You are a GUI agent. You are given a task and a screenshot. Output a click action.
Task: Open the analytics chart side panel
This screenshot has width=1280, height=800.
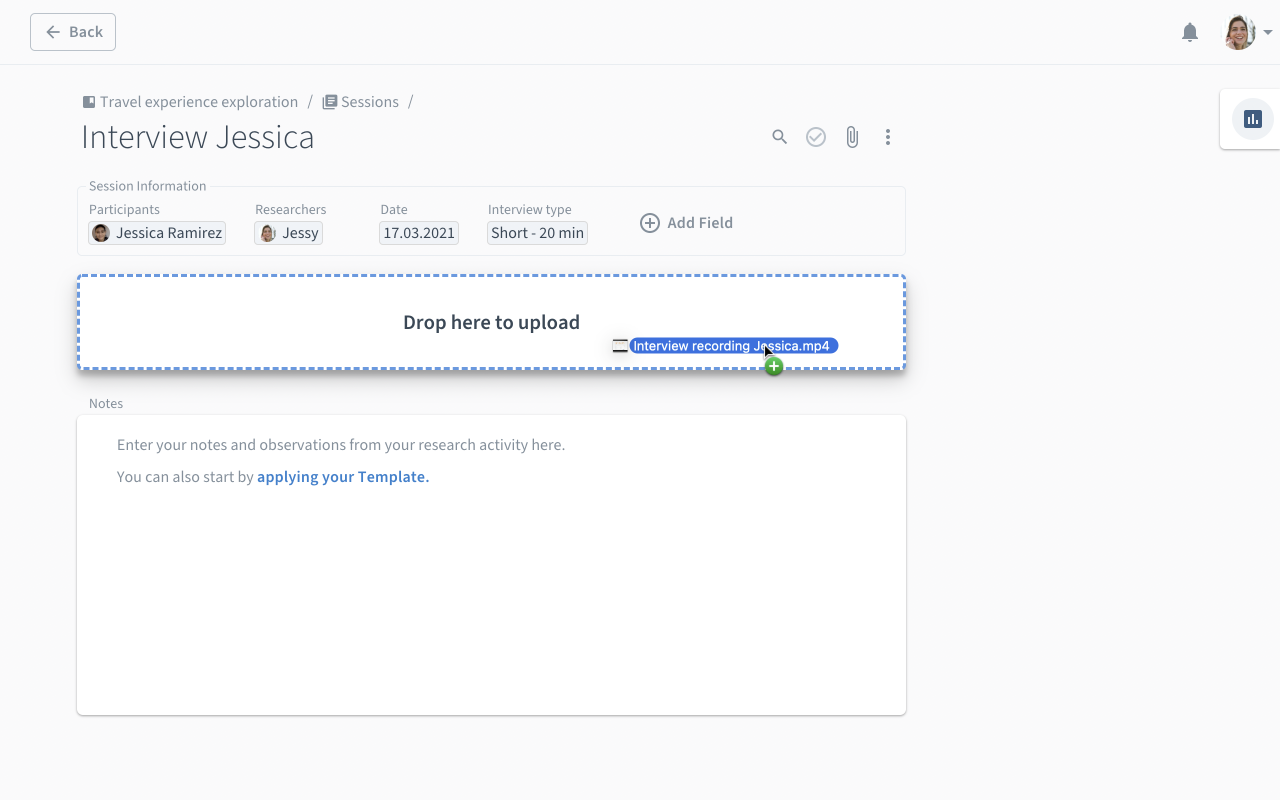tap(1253, 119)
